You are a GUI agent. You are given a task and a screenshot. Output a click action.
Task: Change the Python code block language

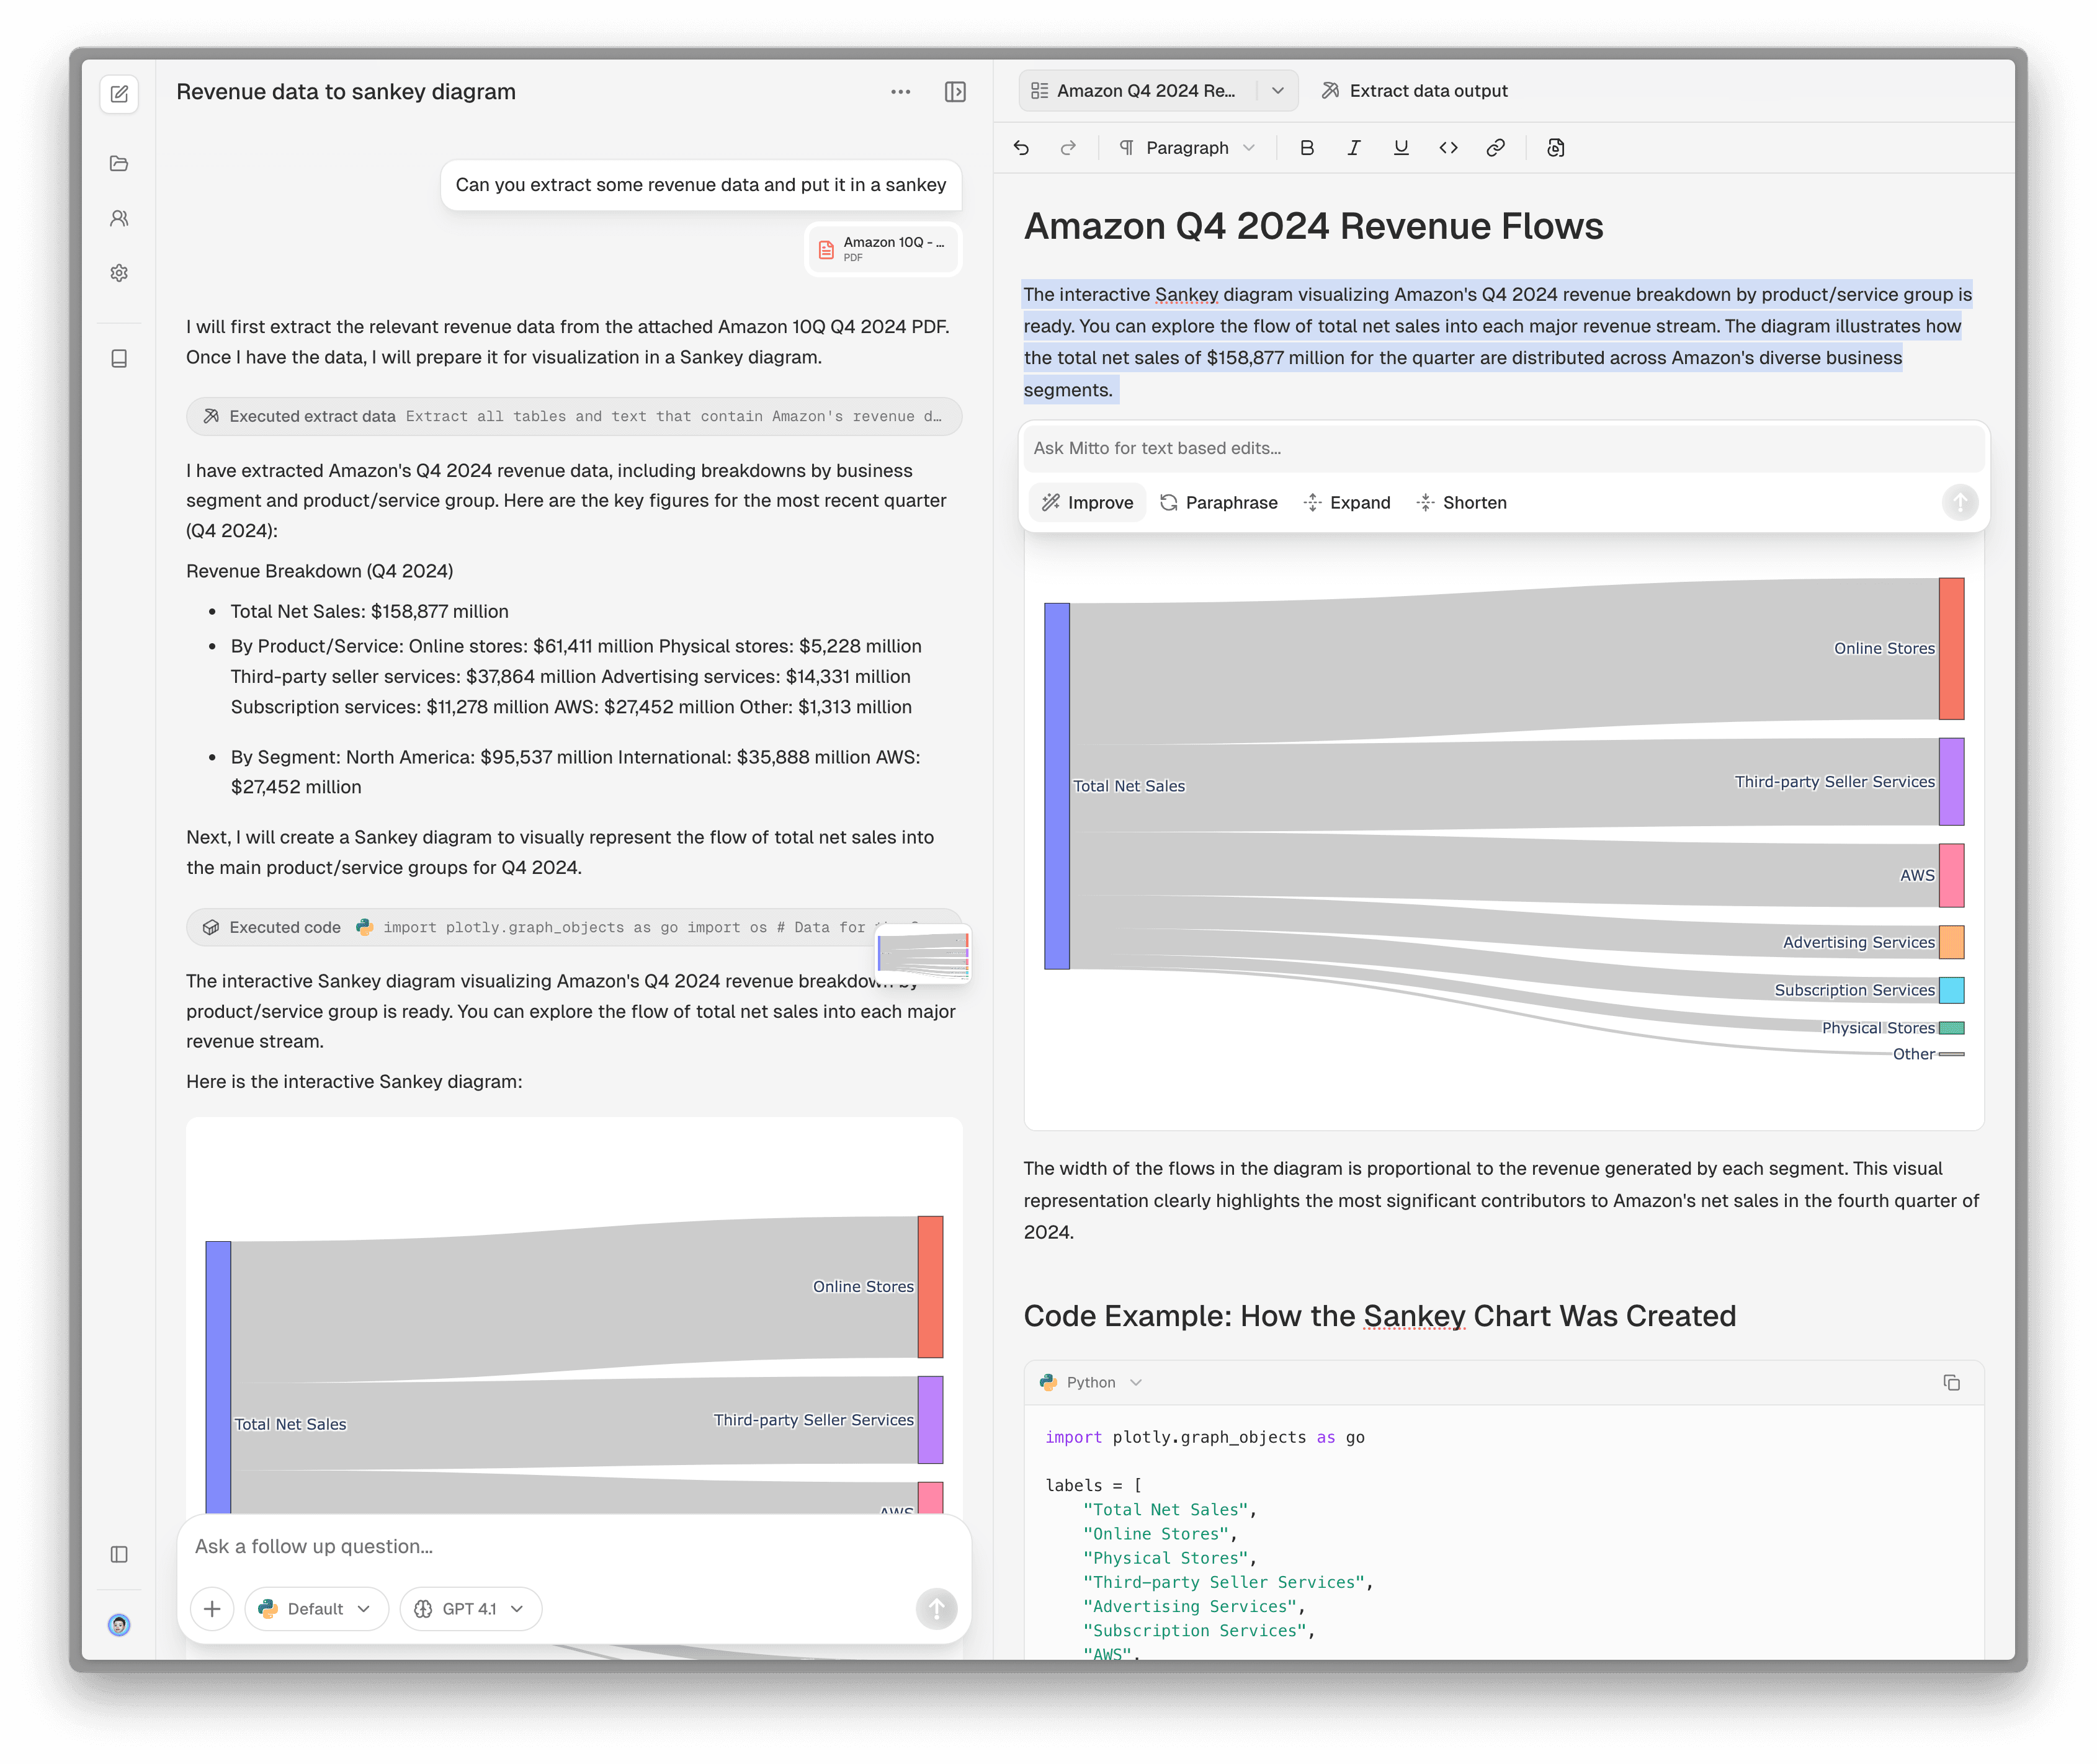[1091, 1382]
